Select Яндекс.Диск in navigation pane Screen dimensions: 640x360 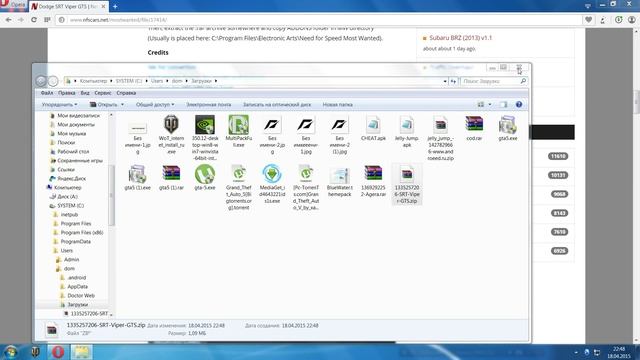[71, 179]
